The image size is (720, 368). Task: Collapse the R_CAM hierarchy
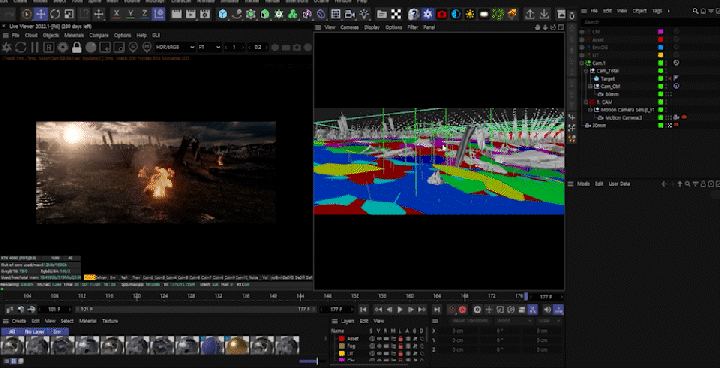pyautogui.click(x=586, y=102)
